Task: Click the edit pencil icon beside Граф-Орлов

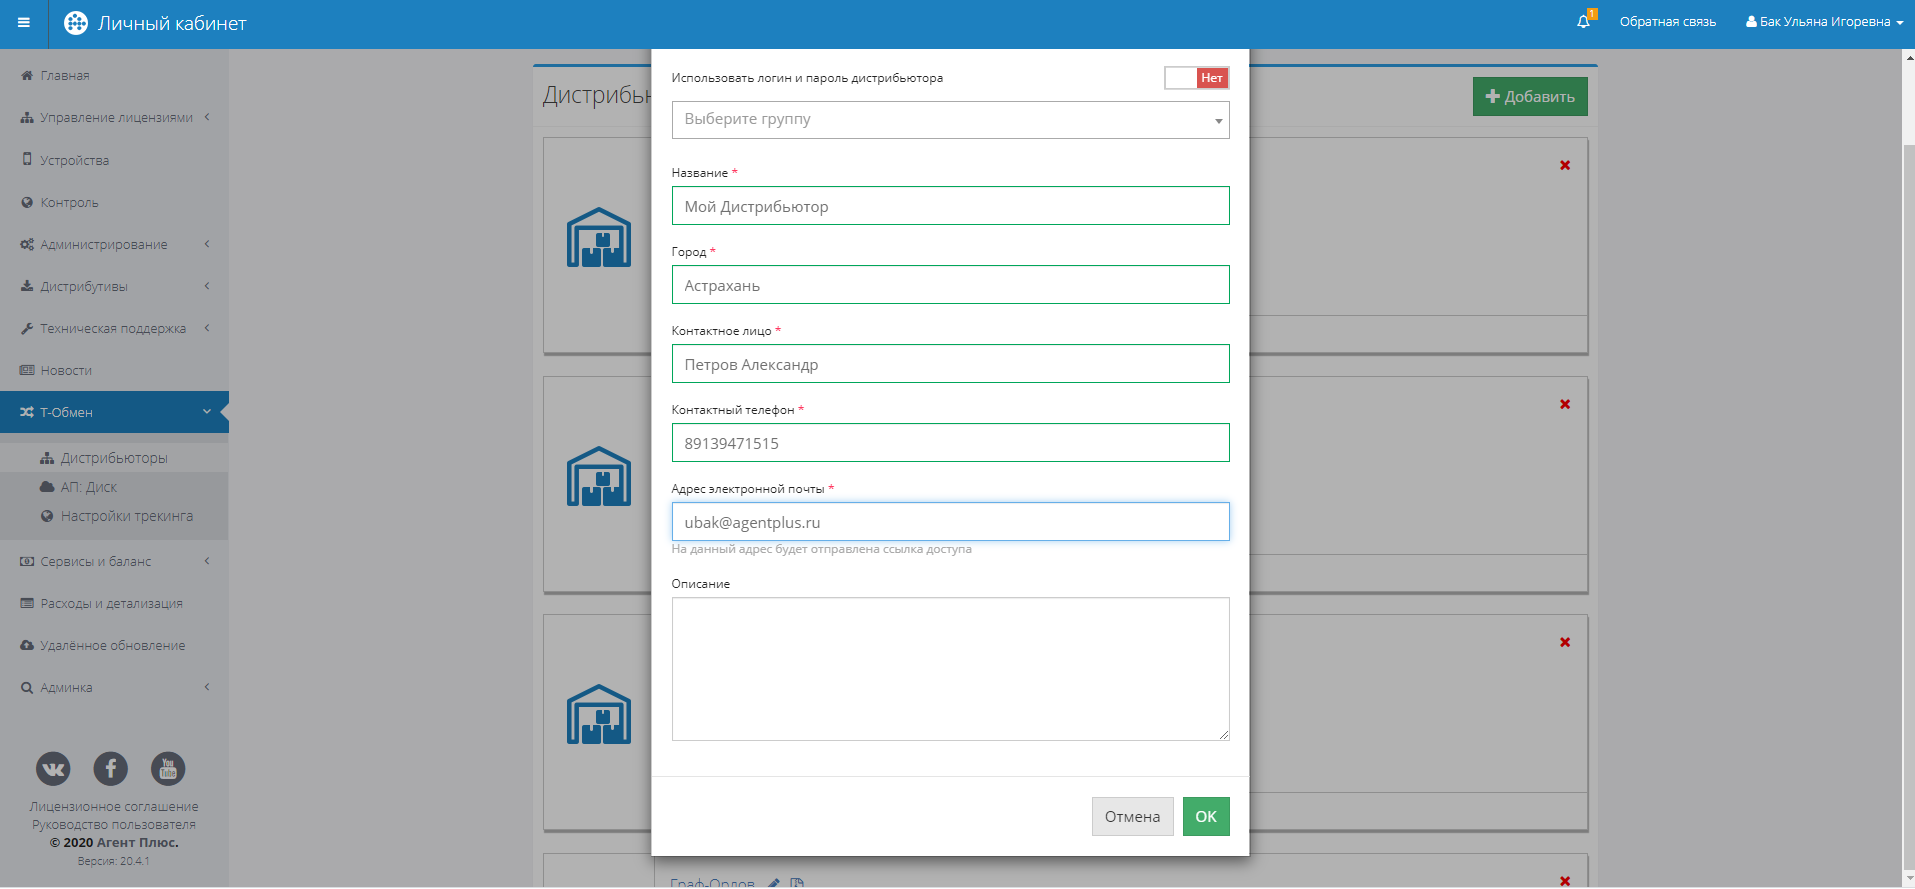Action: (x=774, y=883)
